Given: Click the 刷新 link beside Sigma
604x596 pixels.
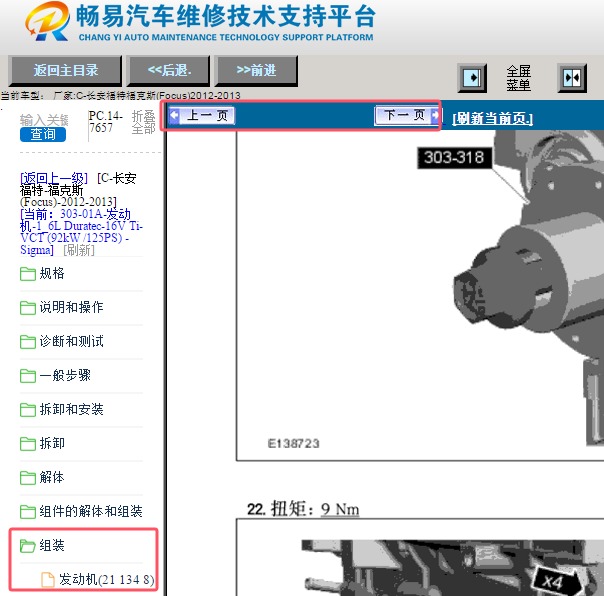Looking at the screenshot, I should point(79,250).
